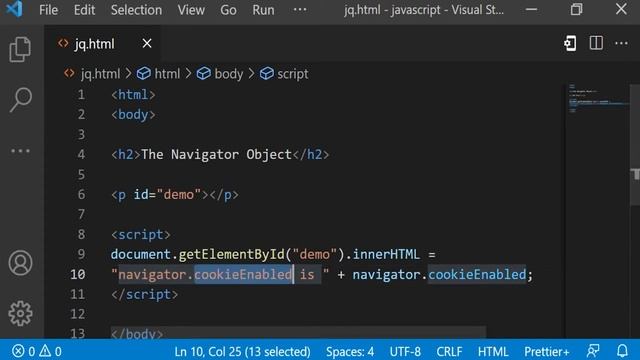Open the Explorer view in activity bar
Image resolution: width=640 pixels, height=360 pixels.
pos(20,49)
